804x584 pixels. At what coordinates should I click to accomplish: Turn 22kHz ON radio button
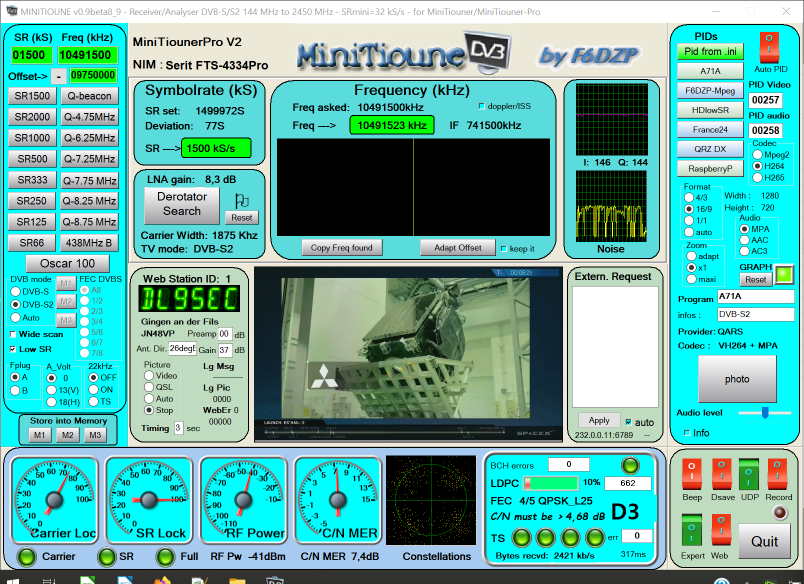click(93, 390)
